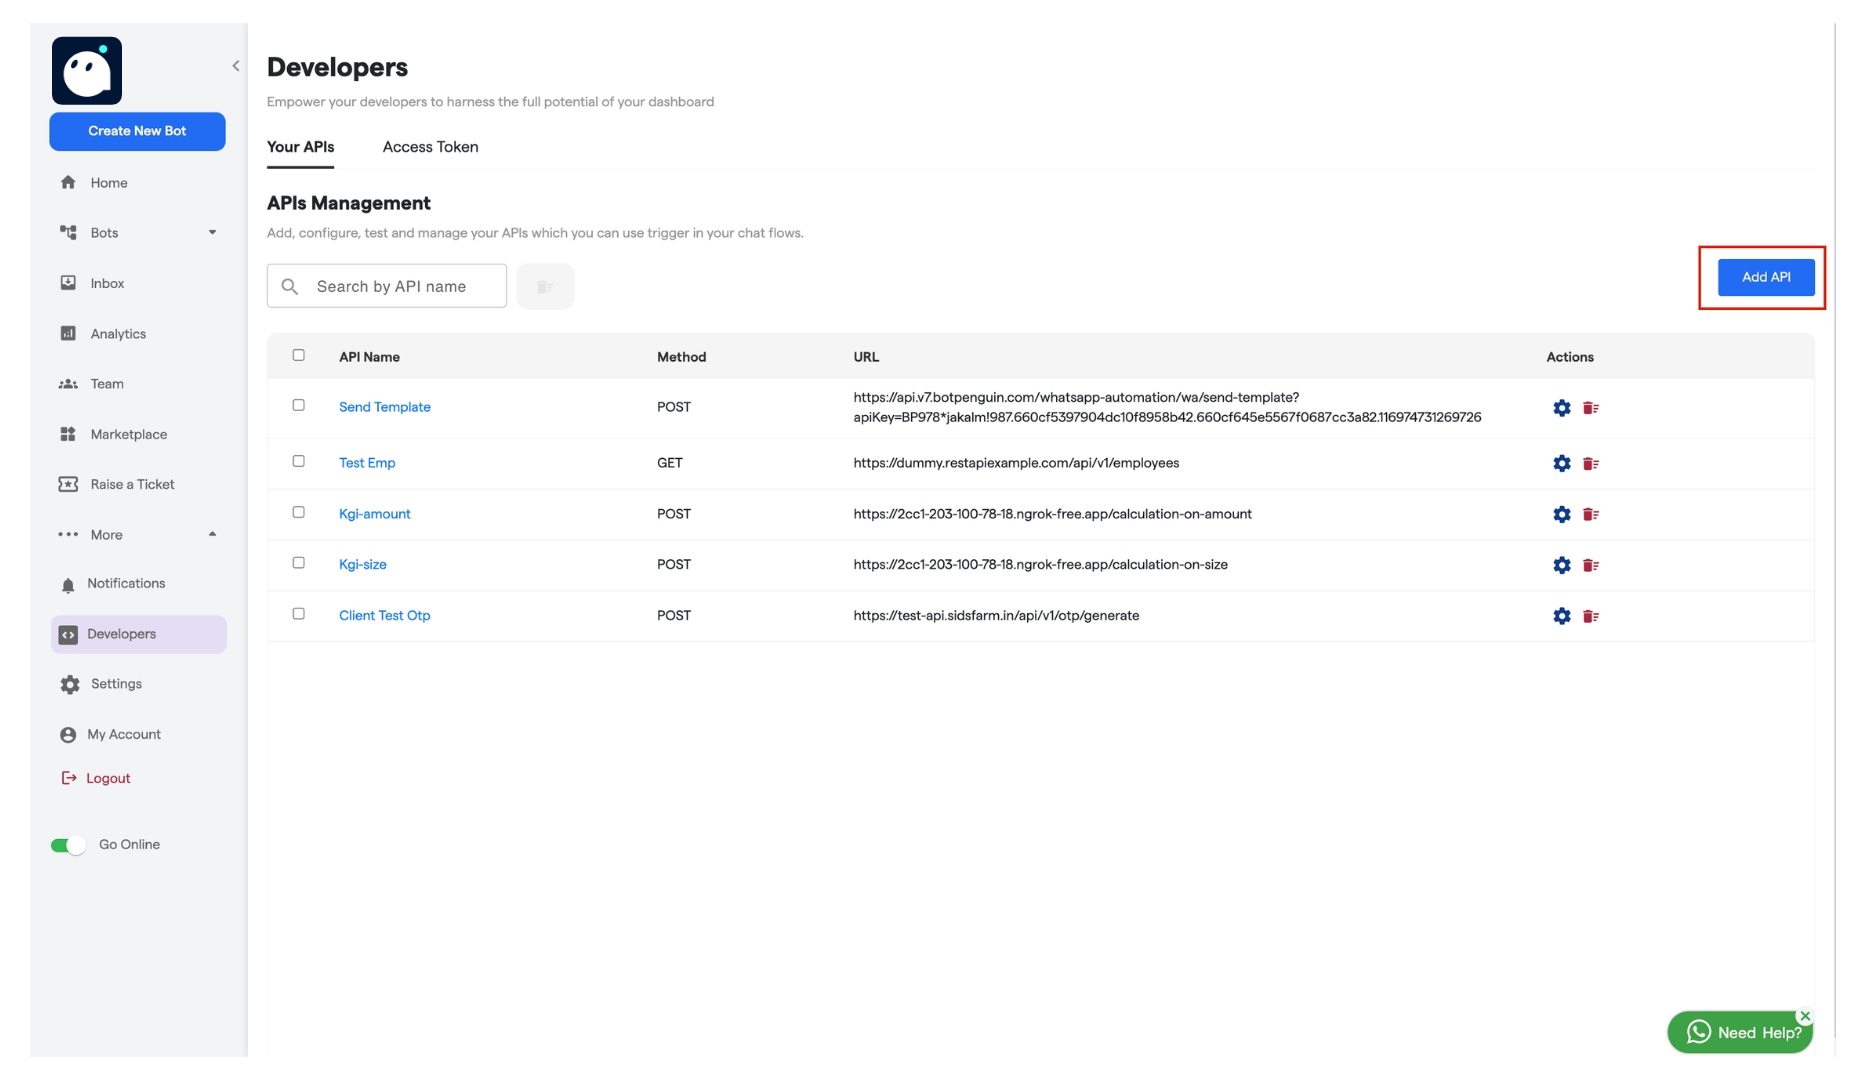Click the Add API button
The width and height of the screenshot is (1866, 1080).
pos(1765,277)
